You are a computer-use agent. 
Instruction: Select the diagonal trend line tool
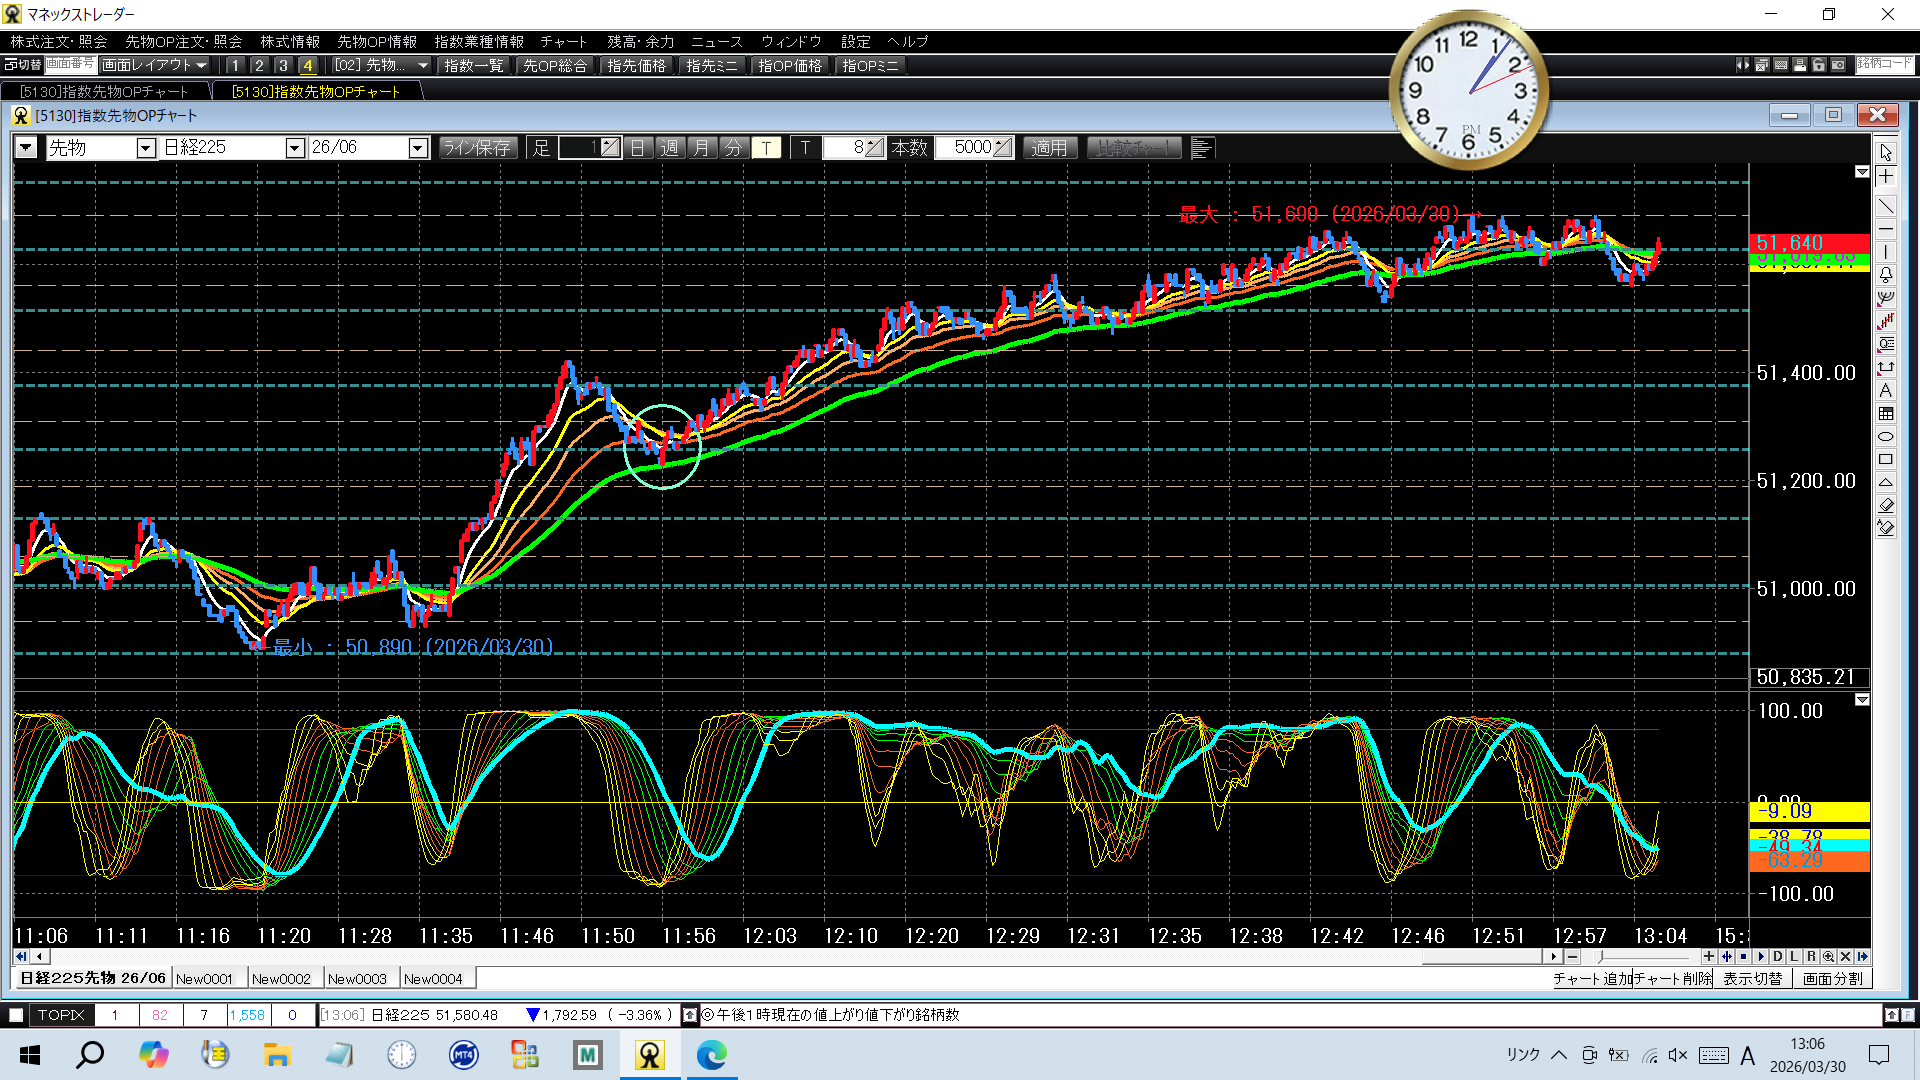tap(1885, 206)
